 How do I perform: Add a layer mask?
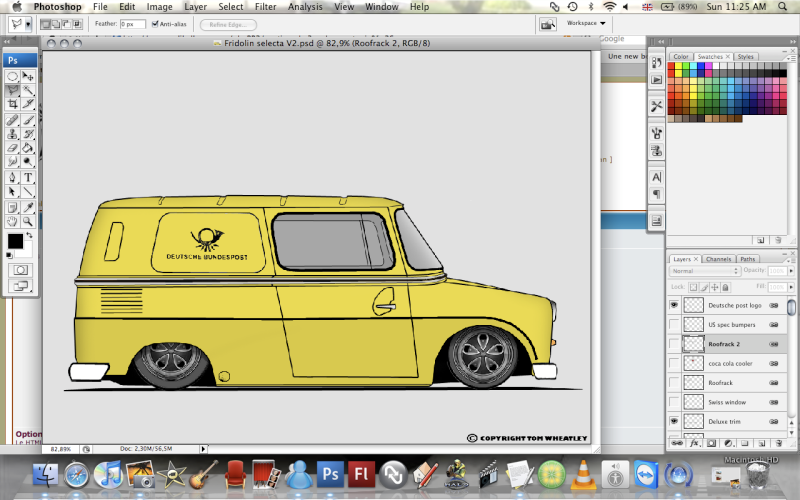711,443
